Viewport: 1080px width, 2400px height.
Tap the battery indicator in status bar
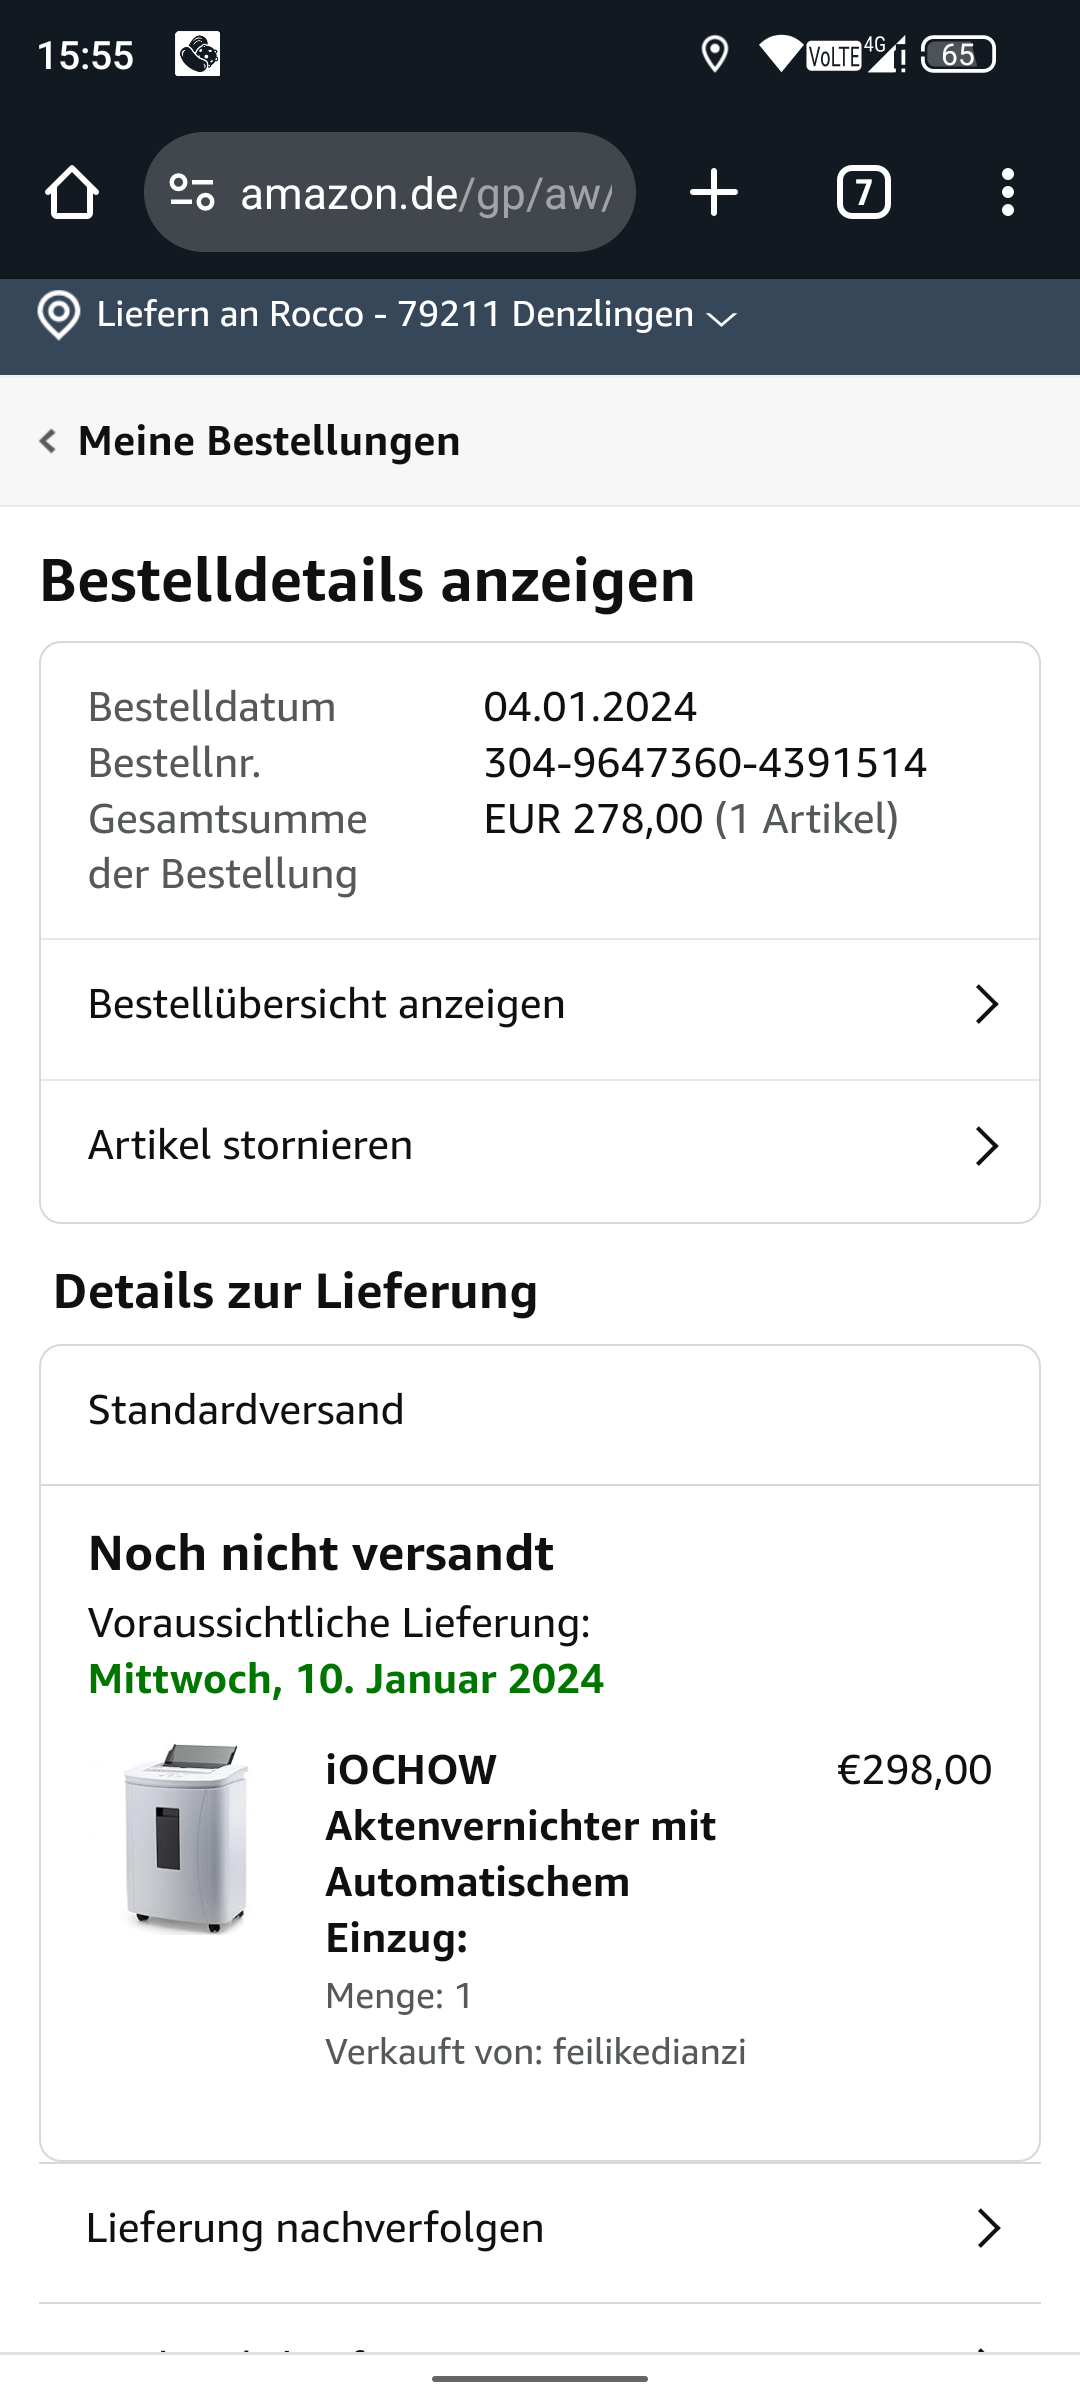[957, 54]
